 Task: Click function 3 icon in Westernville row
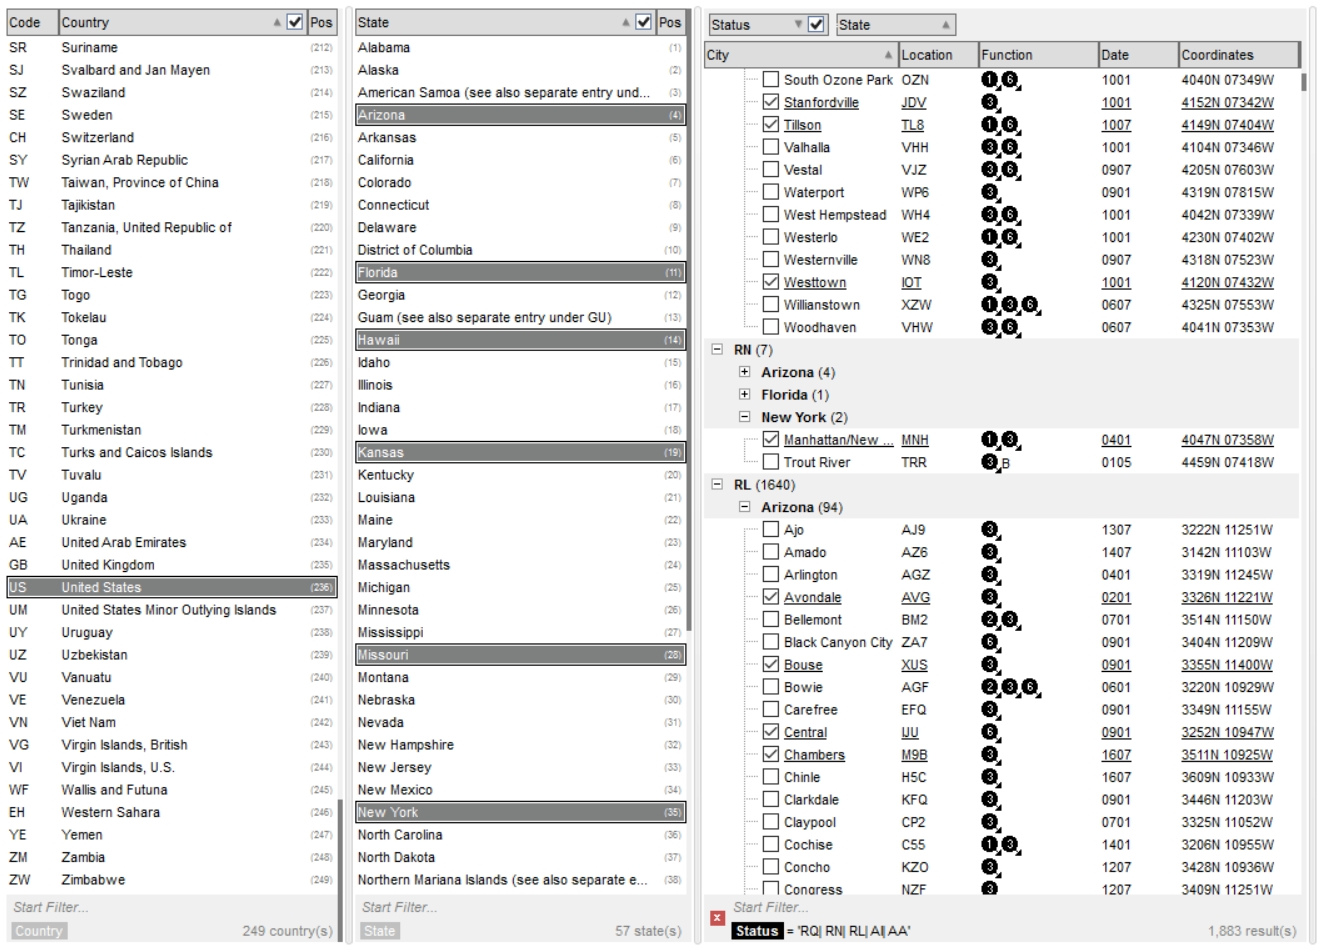pos(989,260)
